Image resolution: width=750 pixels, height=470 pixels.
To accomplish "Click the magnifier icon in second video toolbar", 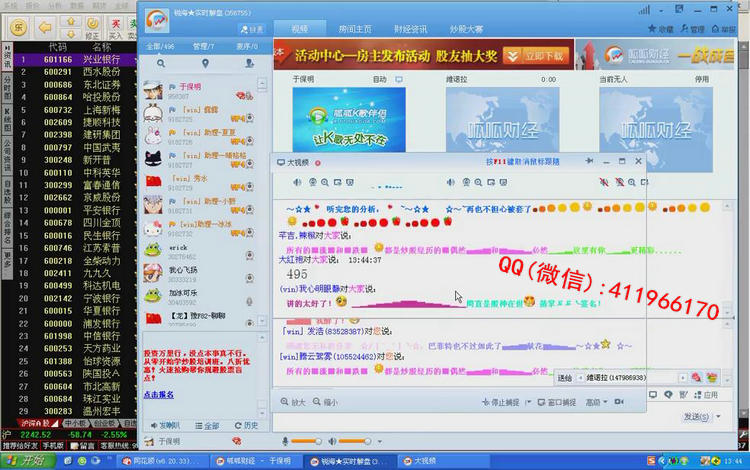I will tap(478, 182).
